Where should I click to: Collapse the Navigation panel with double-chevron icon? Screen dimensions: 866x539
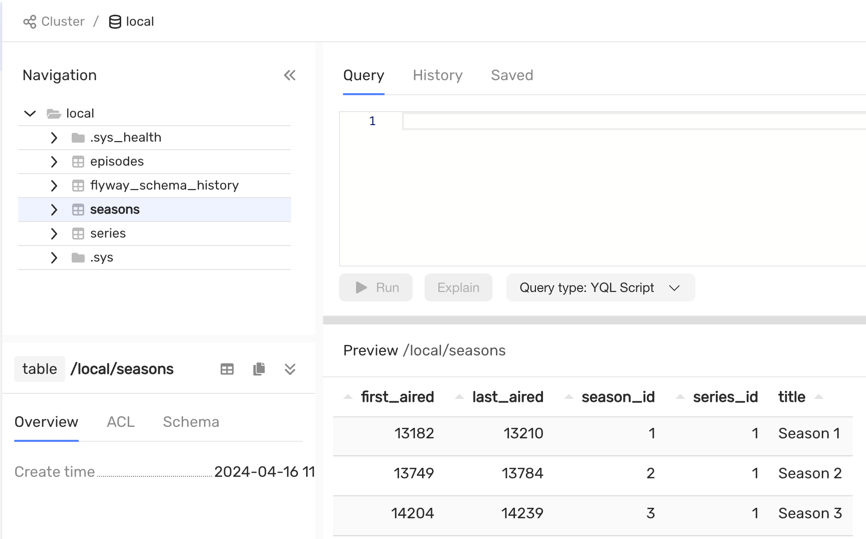coord(290,75)
